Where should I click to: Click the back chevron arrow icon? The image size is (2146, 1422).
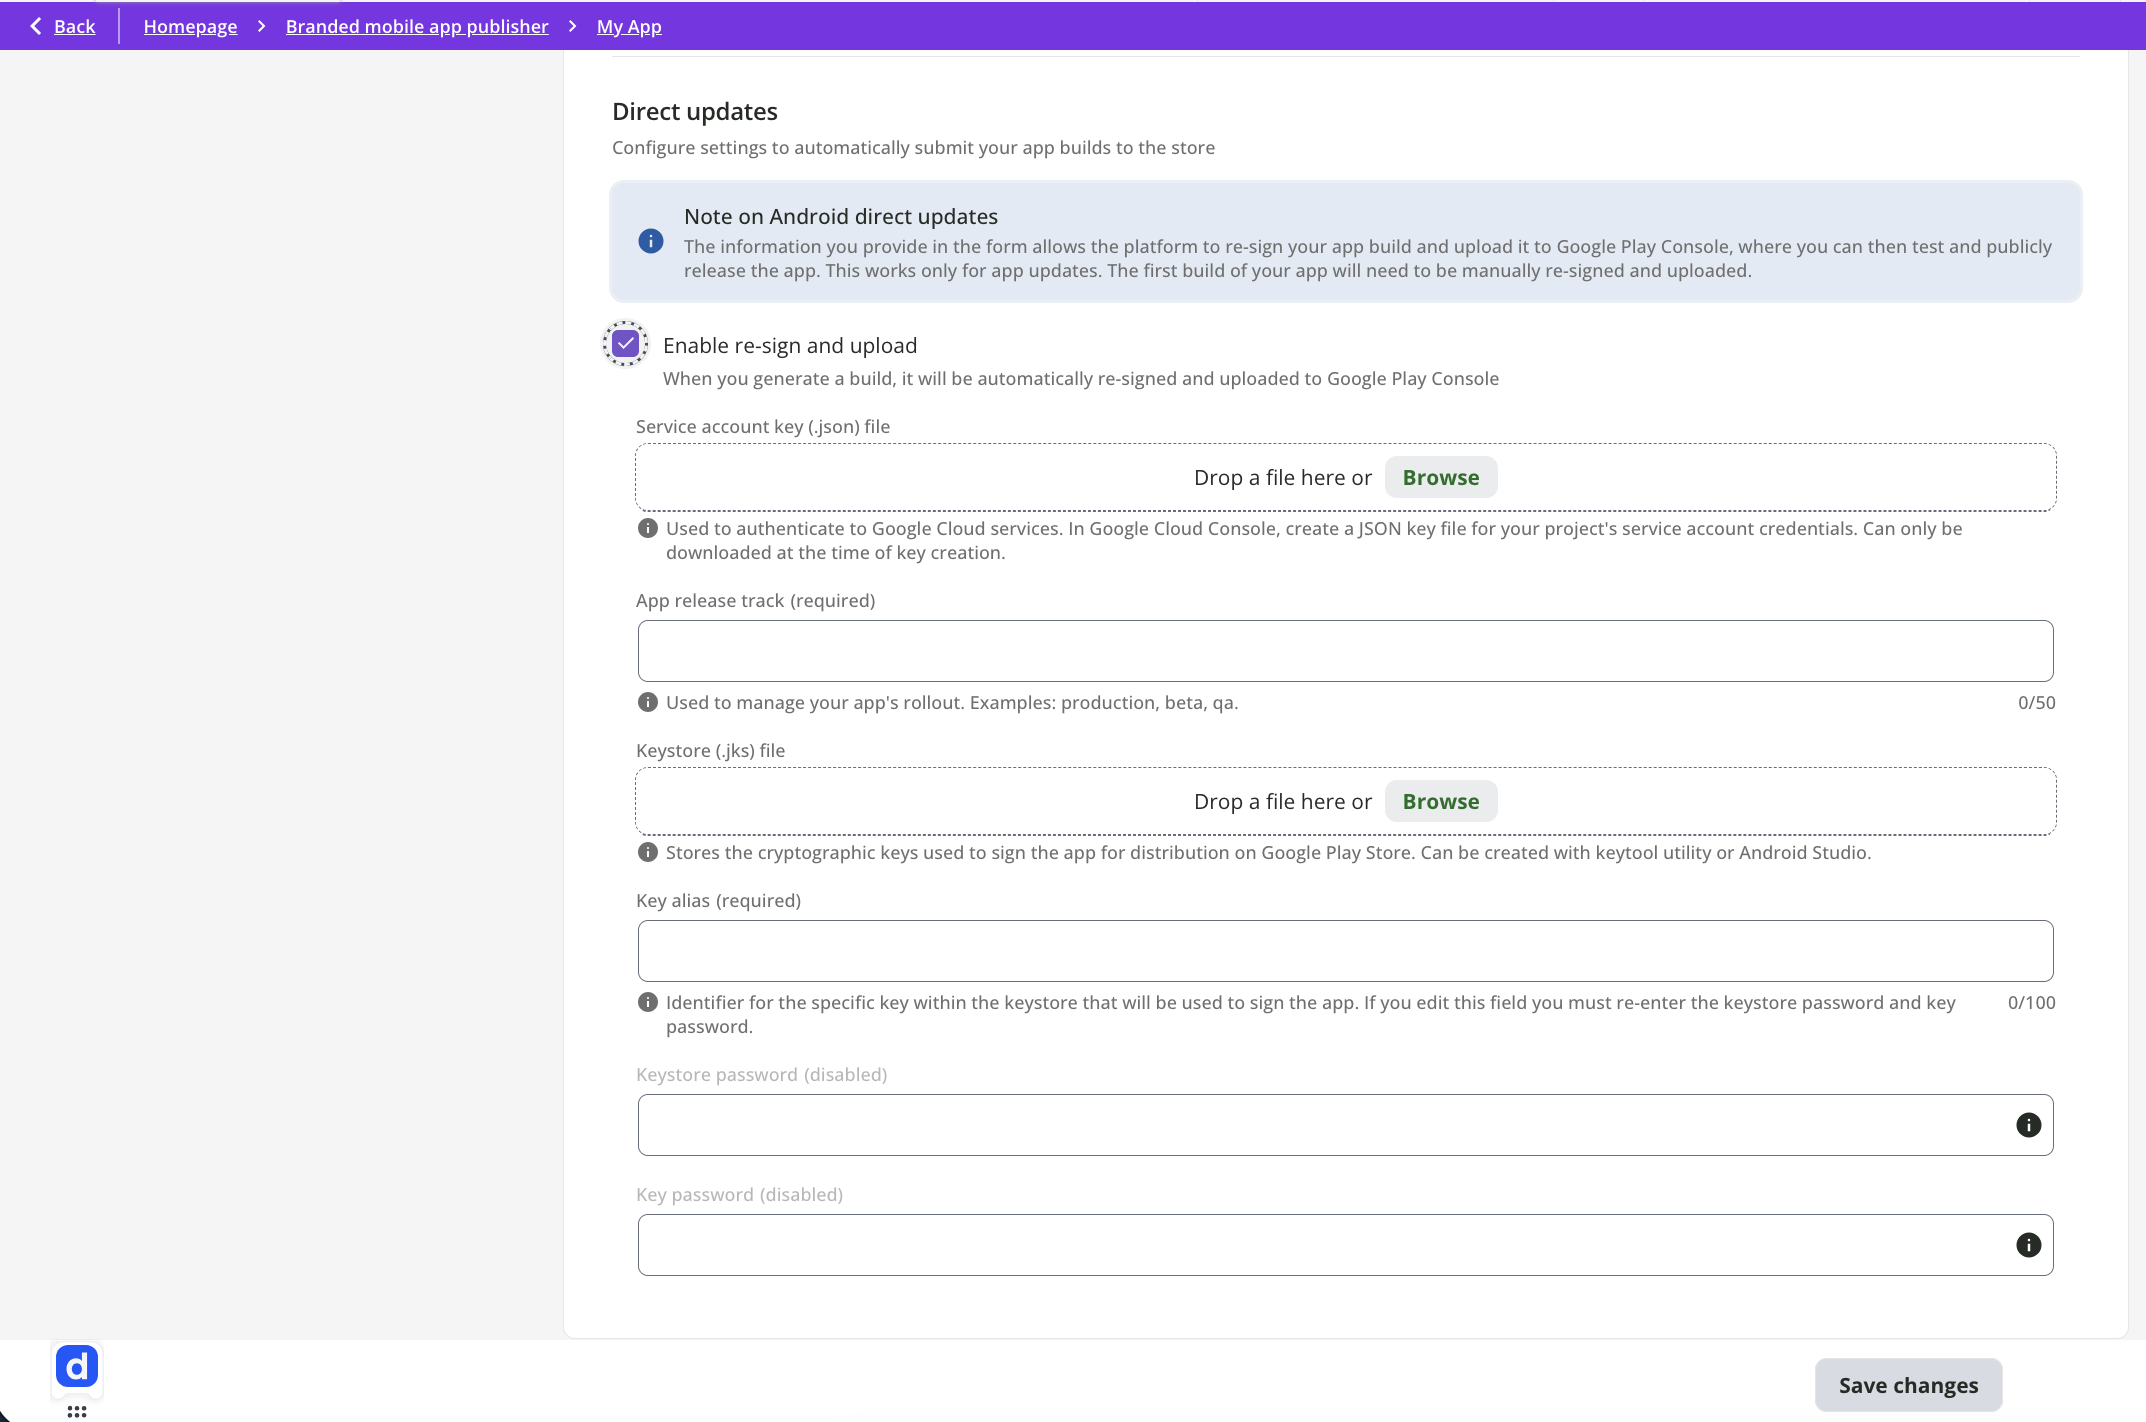[36, 26]
